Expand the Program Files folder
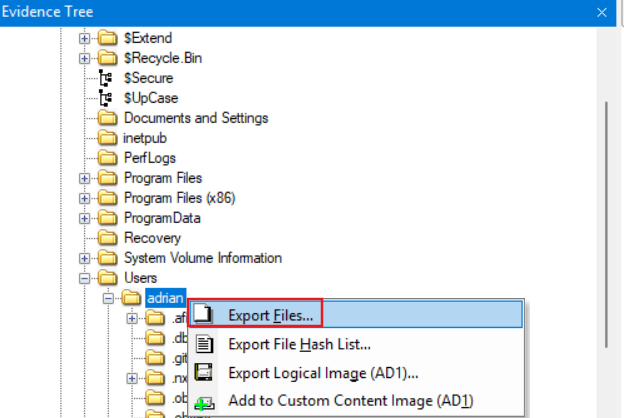 tap(85, 178)
